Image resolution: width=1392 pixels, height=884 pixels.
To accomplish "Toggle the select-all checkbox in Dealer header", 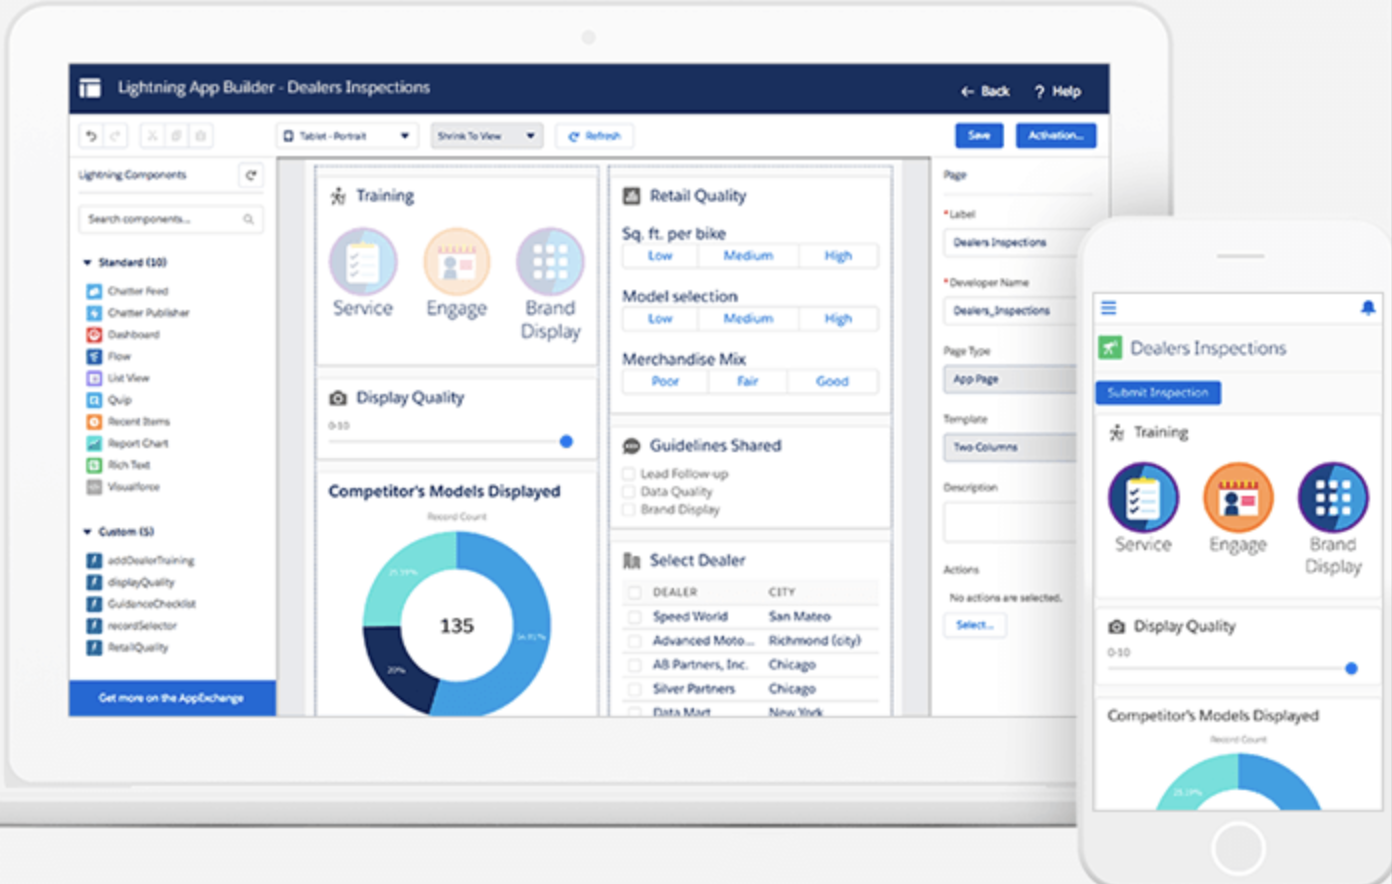I will point(634,592).
